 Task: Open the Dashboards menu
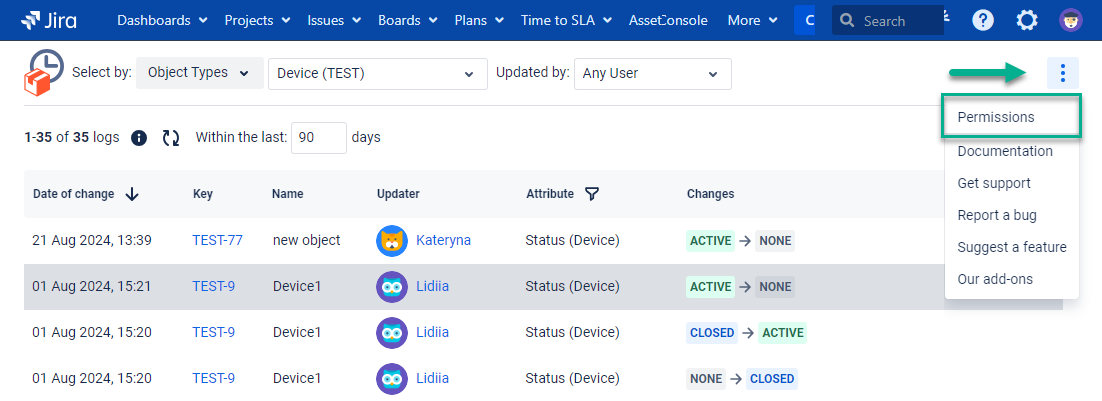pyautogui.click(x=162, y=20)
